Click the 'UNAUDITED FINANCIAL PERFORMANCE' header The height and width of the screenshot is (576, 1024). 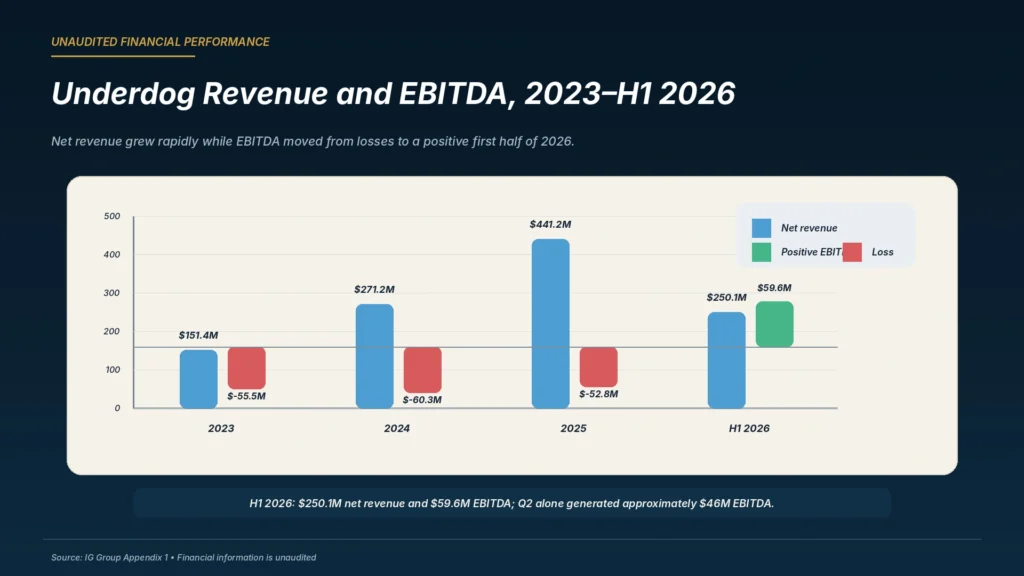click(x=160, y=42)
